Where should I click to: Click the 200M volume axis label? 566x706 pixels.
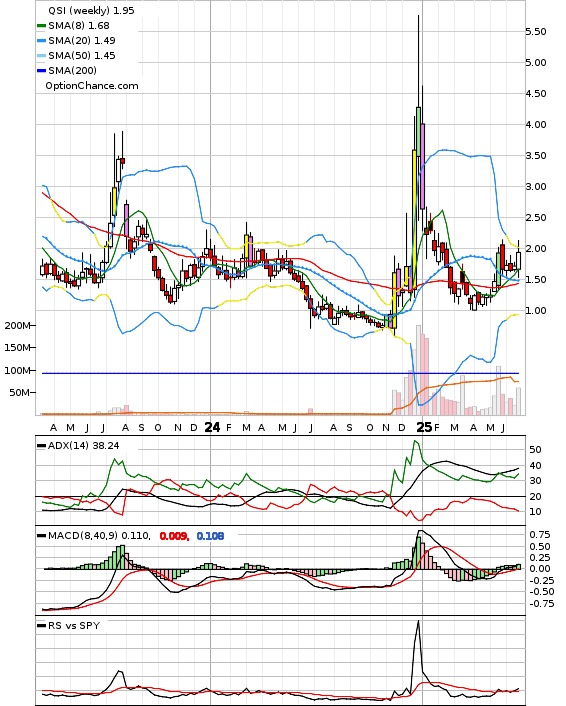point(17,326)
